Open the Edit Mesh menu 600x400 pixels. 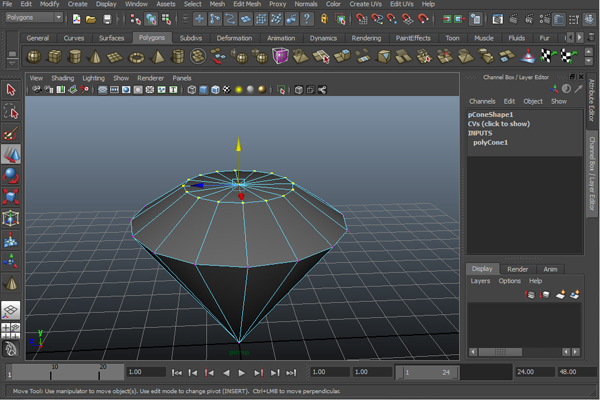click(x=247, y=4)
